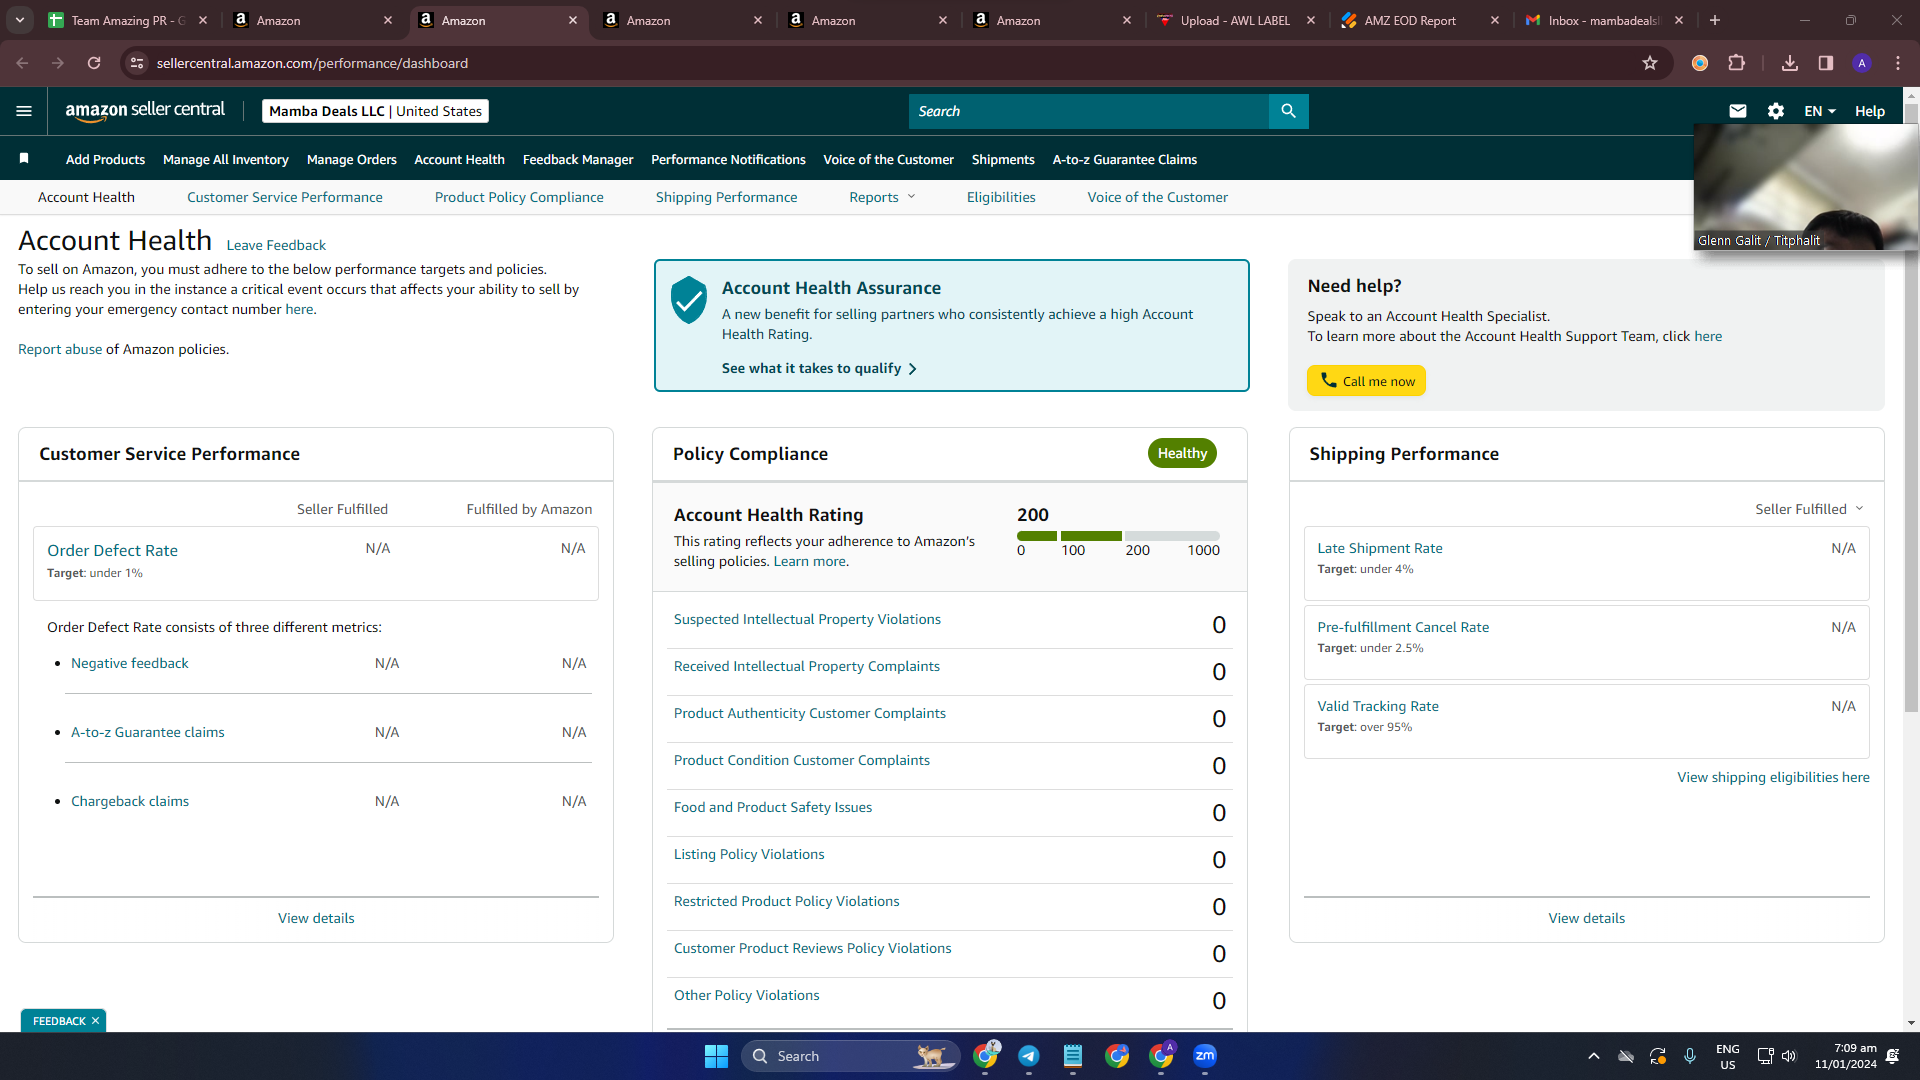Viewport: 1920px width, 1080px height.
Task: Click the bookmark flag icon in nav bar
Action: (24, 158)
